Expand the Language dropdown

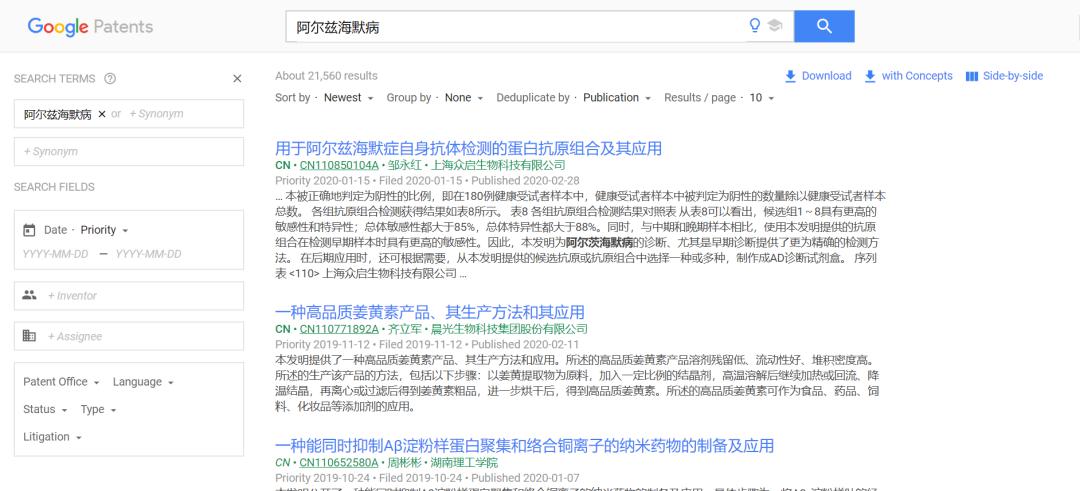[143, 382]
